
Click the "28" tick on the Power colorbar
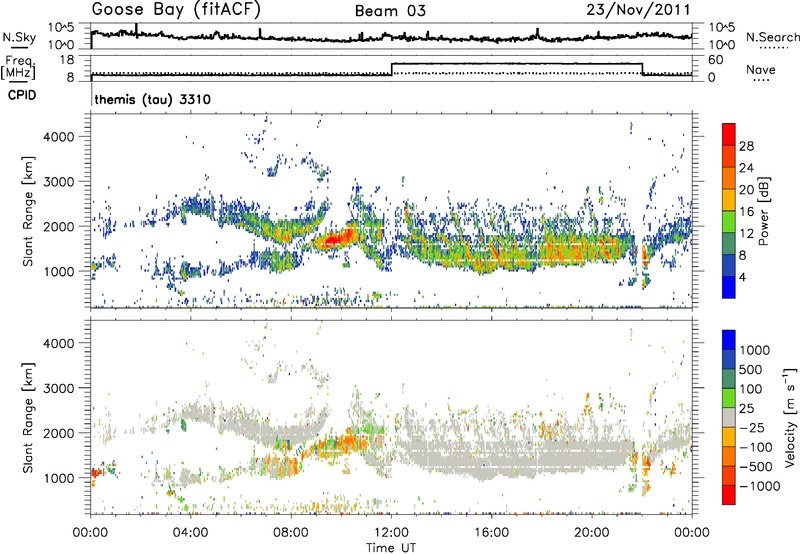point(746,146)
